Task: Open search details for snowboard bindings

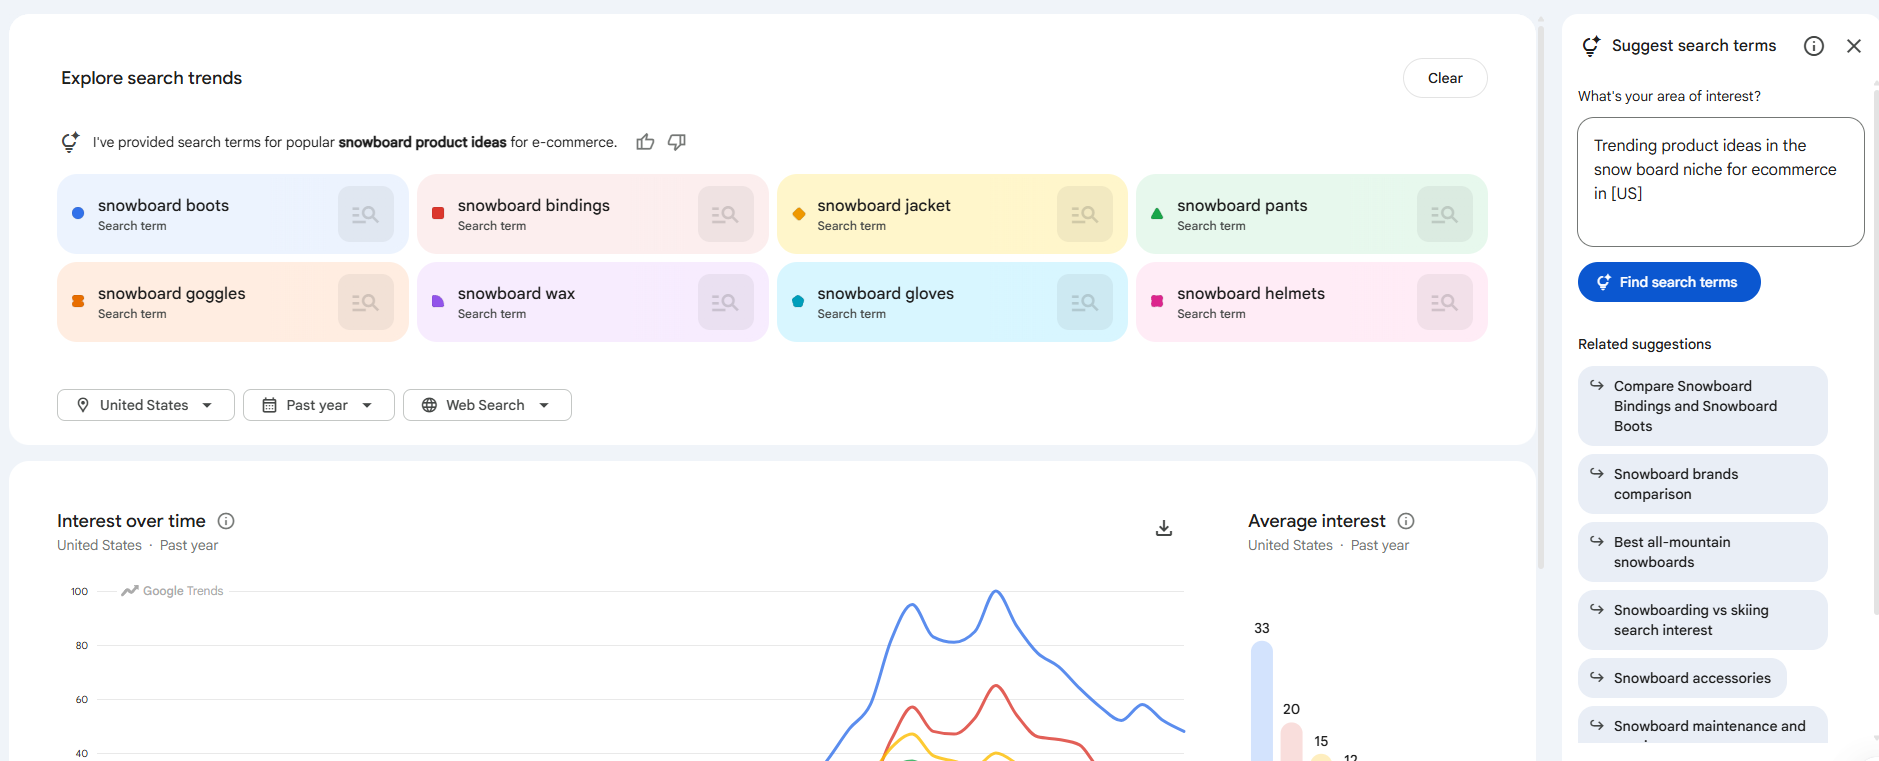Action: [725, 214]
